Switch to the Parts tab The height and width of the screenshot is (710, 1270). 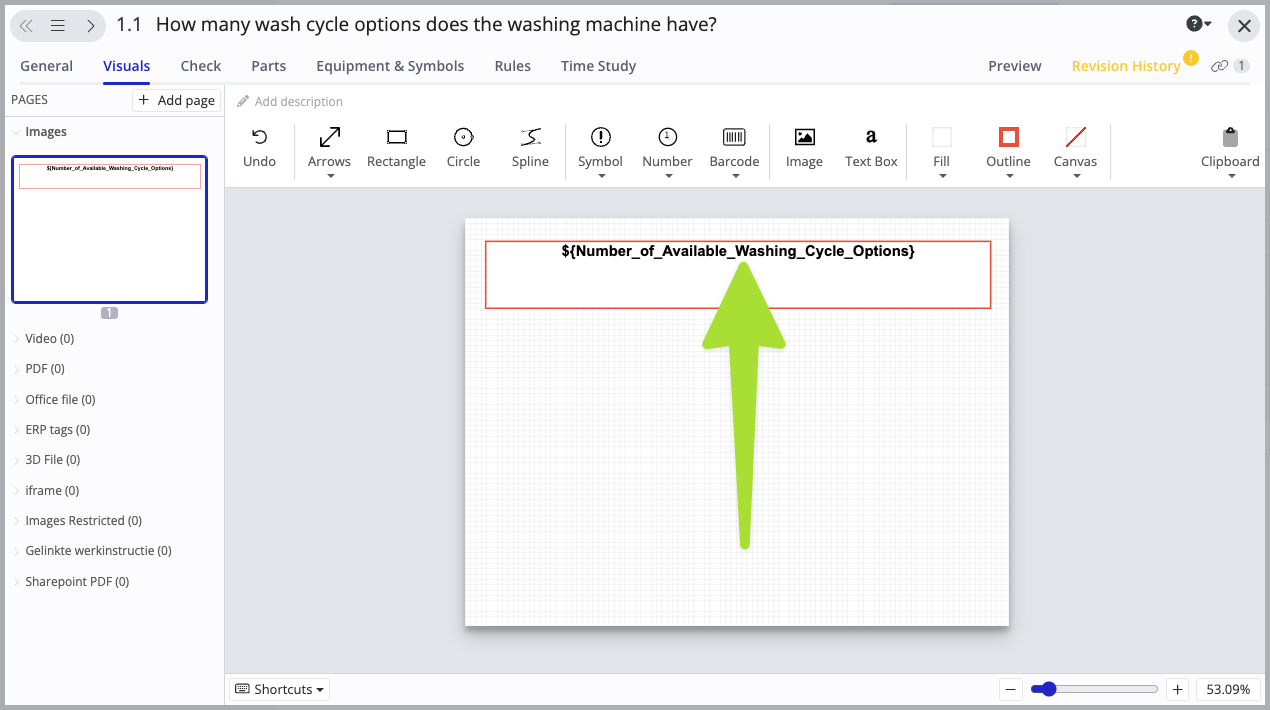point(268,66)
